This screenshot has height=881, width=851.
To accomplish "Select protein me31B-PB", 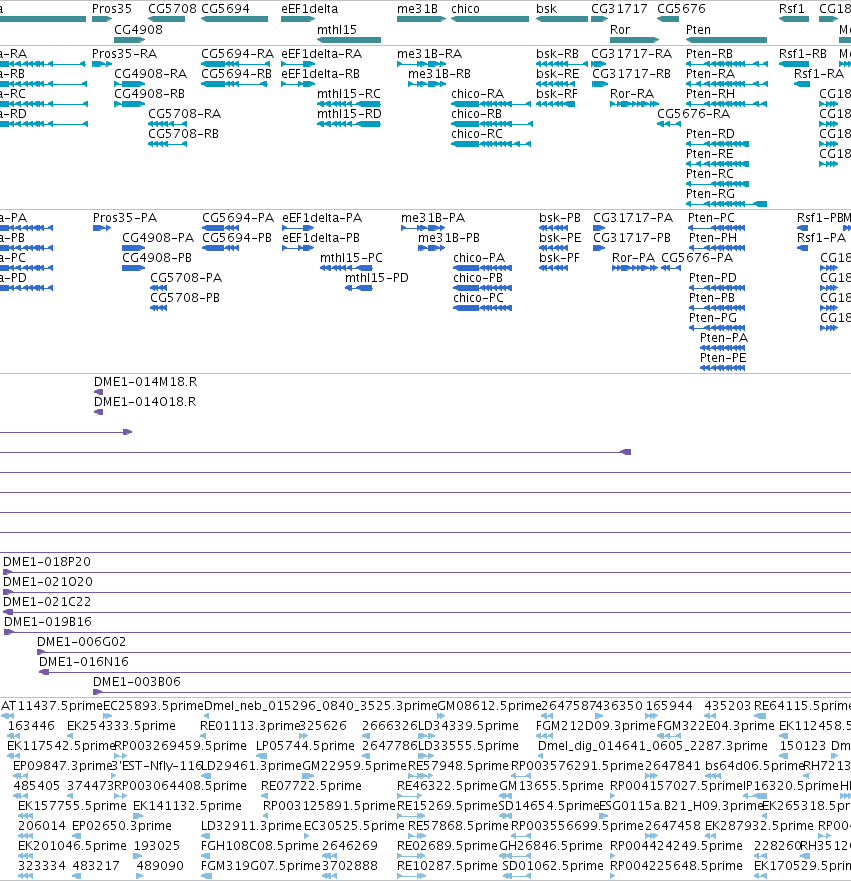I will pos(431,248).
